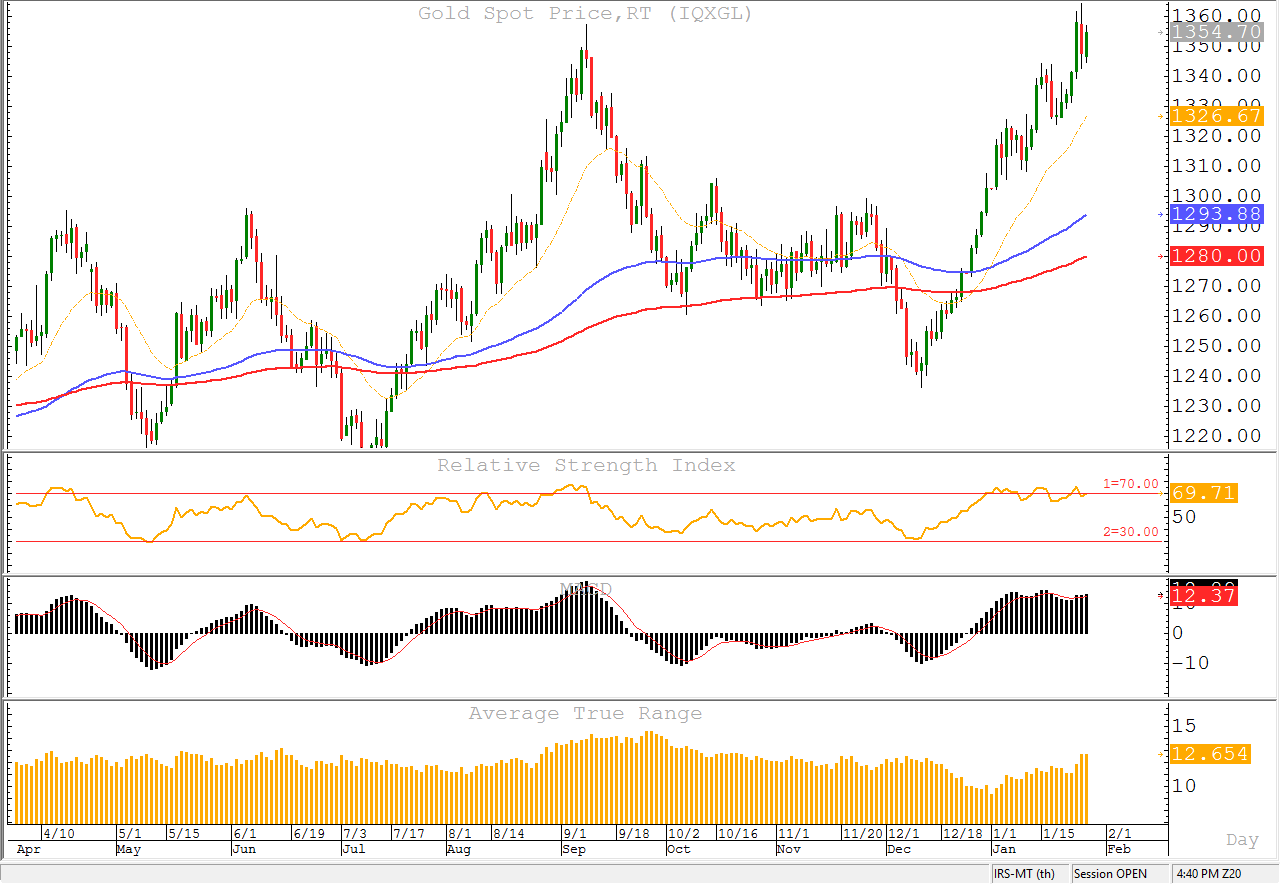The height and width of the screenshot is (884, 1280).
Task: Select the orange 1326.67 moving average value
Action: (1217, 116)
